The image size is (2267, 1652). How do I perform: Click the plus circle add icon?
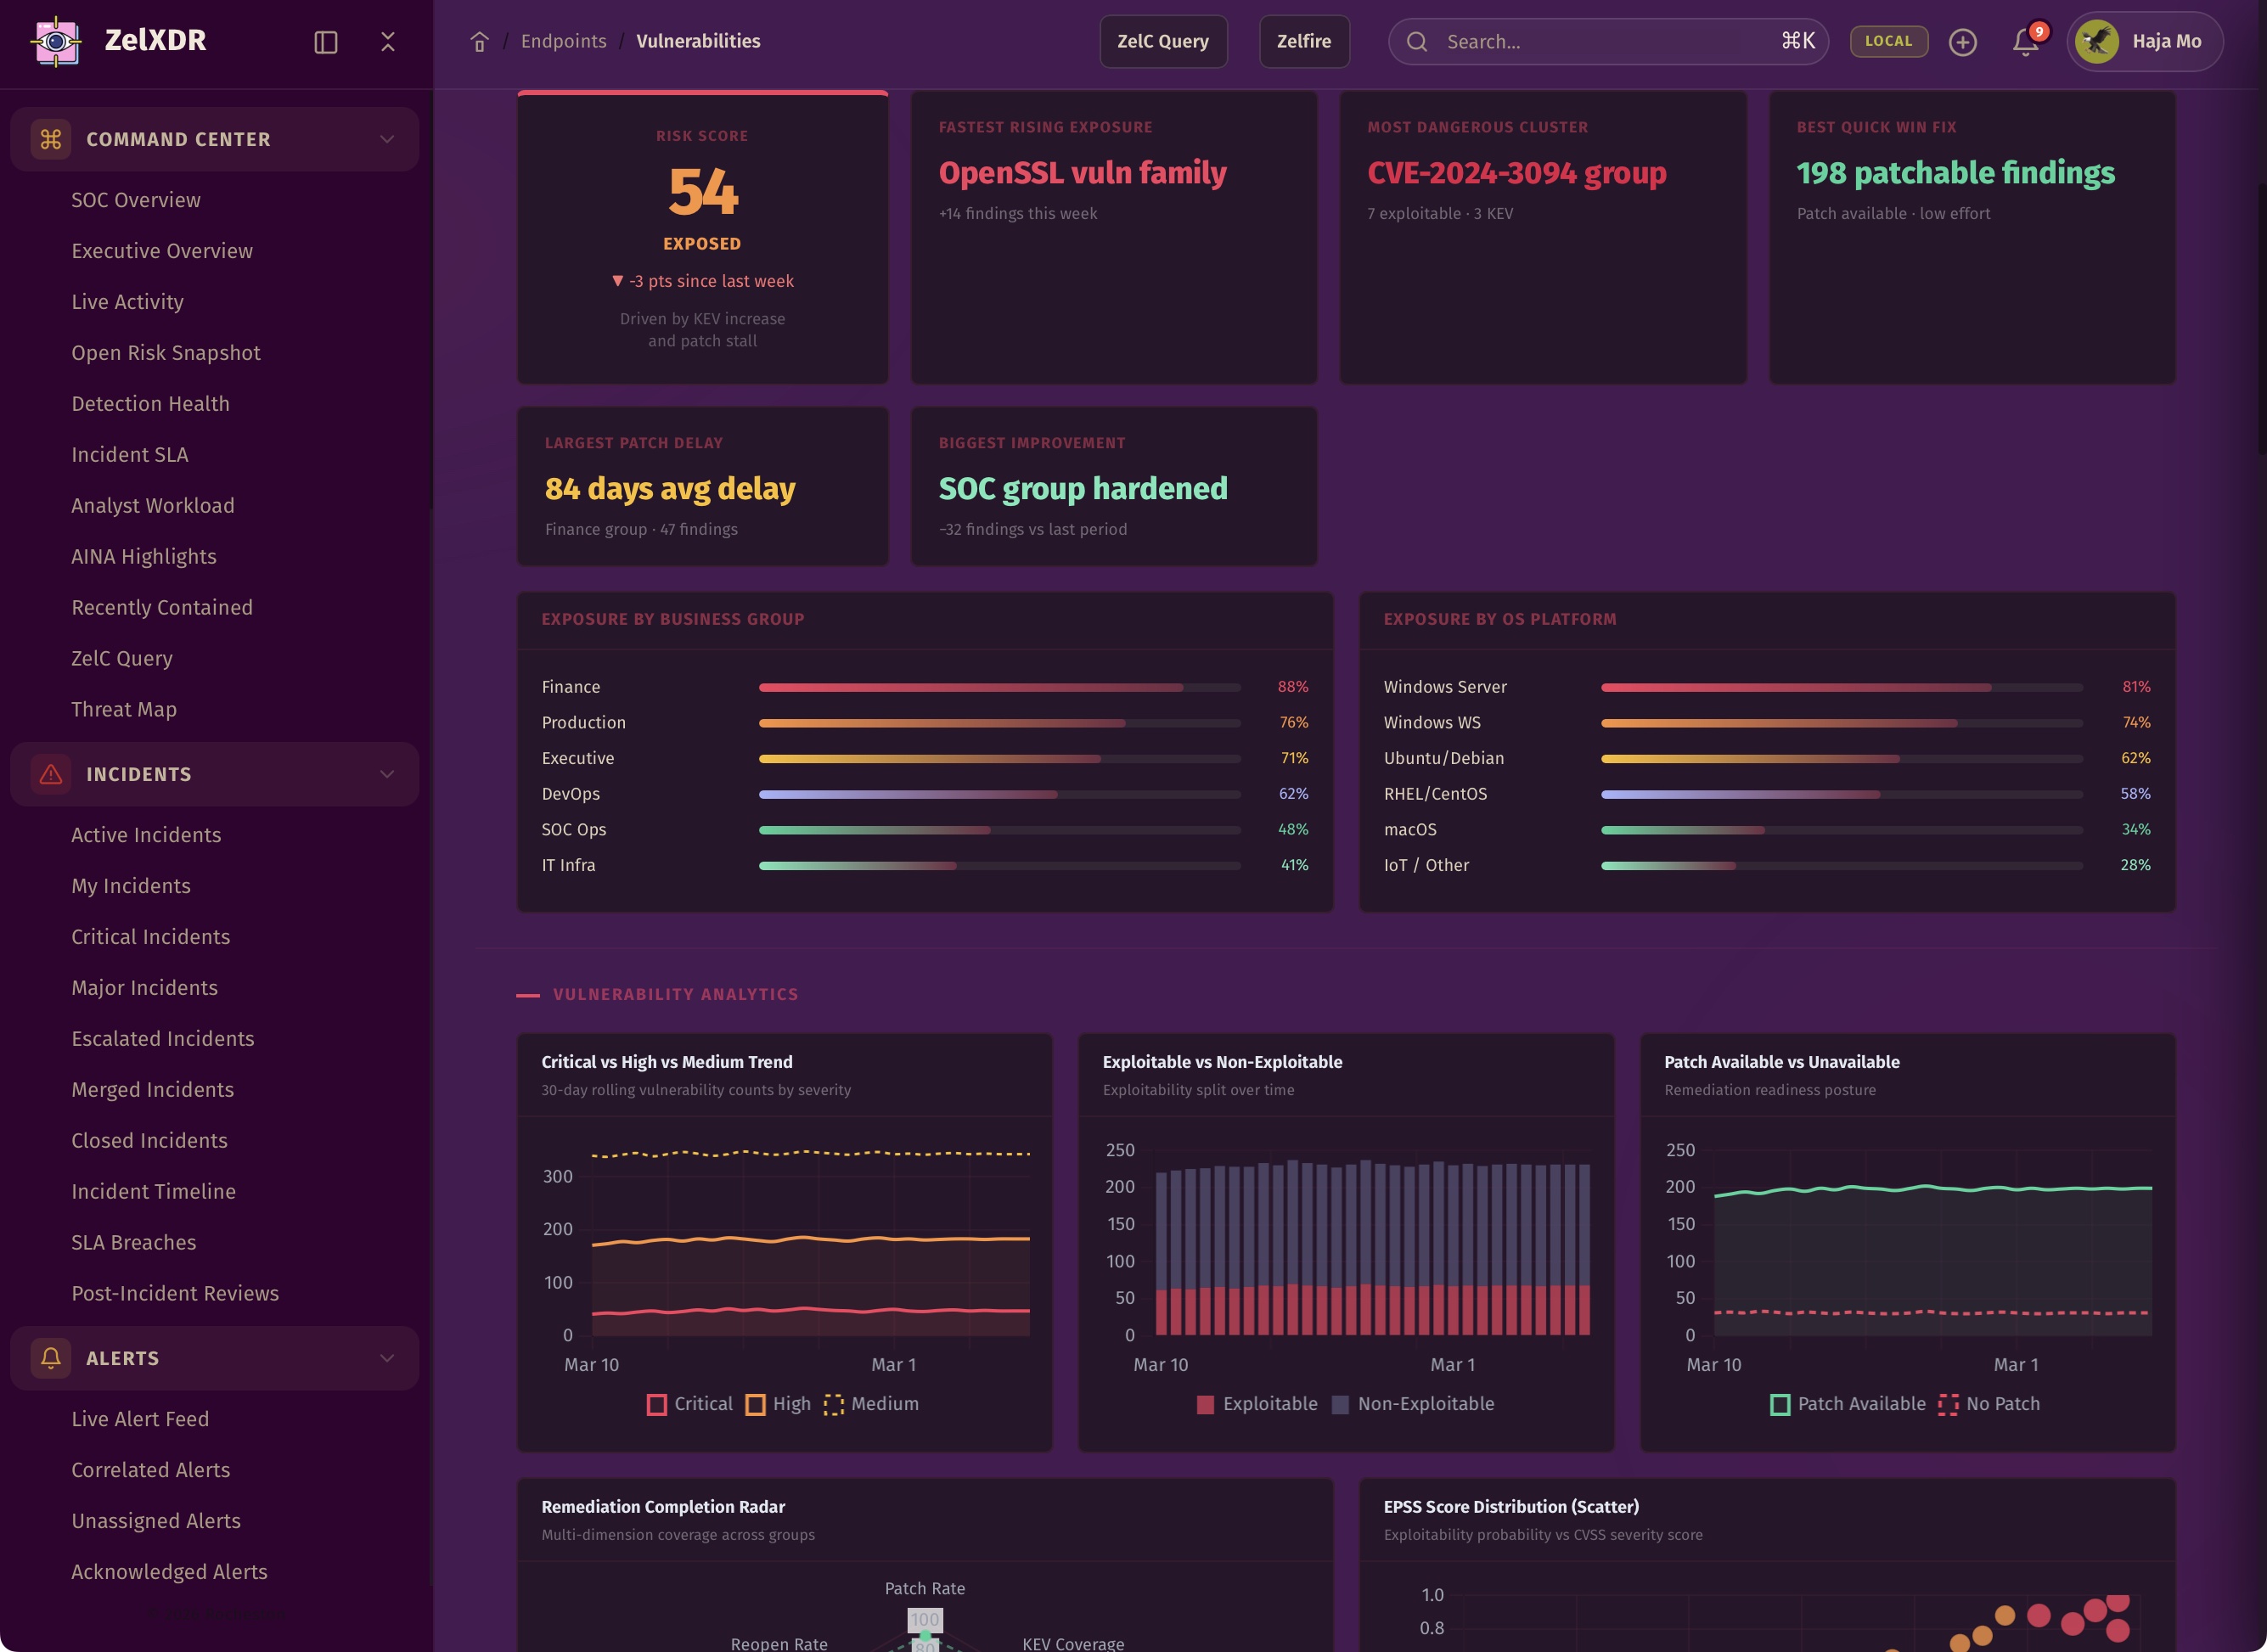point(1962,41)
